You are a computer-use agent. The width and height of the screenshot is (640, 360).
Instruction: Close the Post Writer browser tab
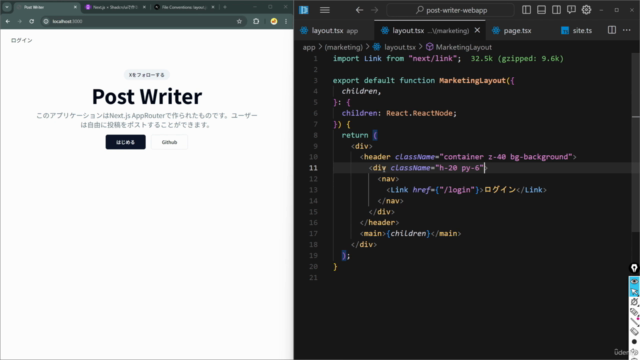75,7
